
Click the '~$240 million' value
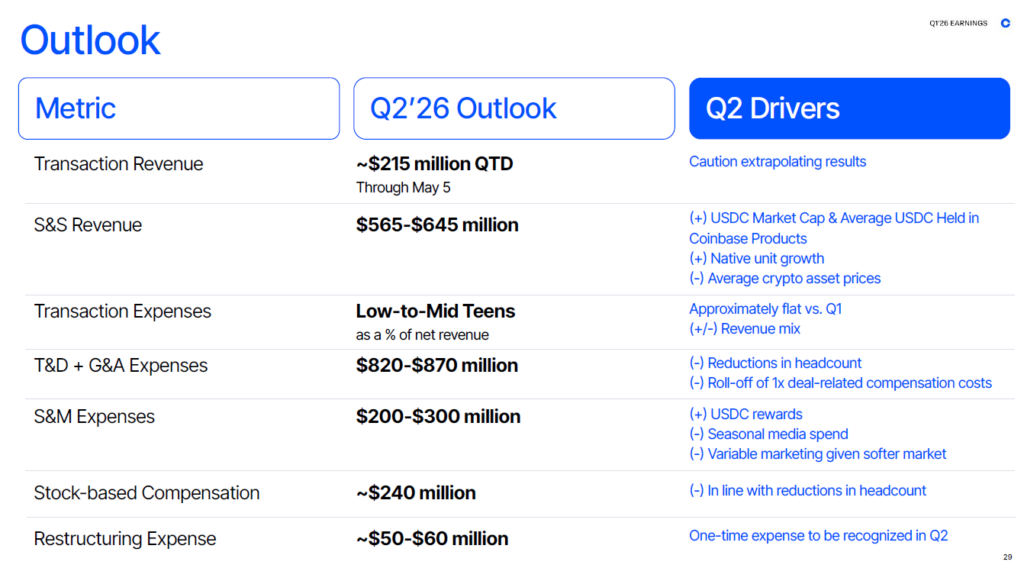415,493
